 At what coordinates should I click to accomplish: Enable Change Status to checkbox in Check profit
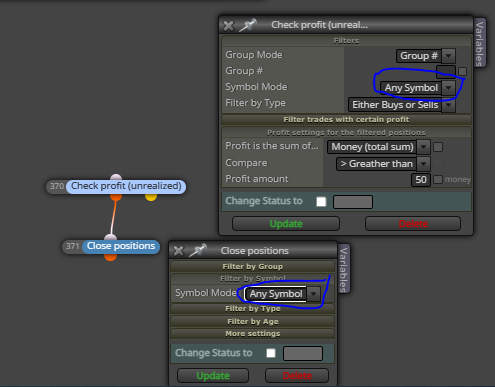coord(321,202)
